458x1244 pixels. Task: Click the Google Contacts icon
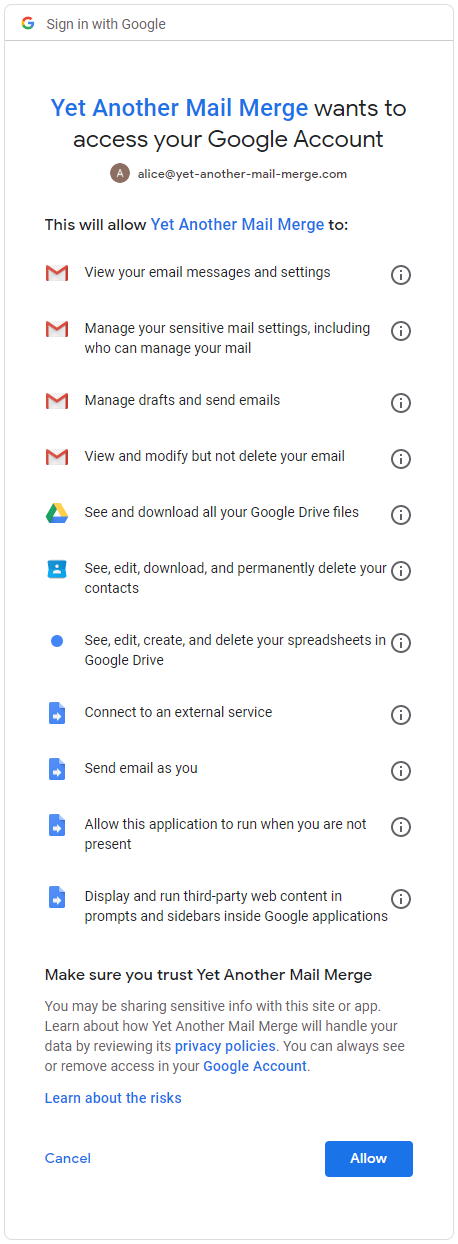click(x=57, y=569)
